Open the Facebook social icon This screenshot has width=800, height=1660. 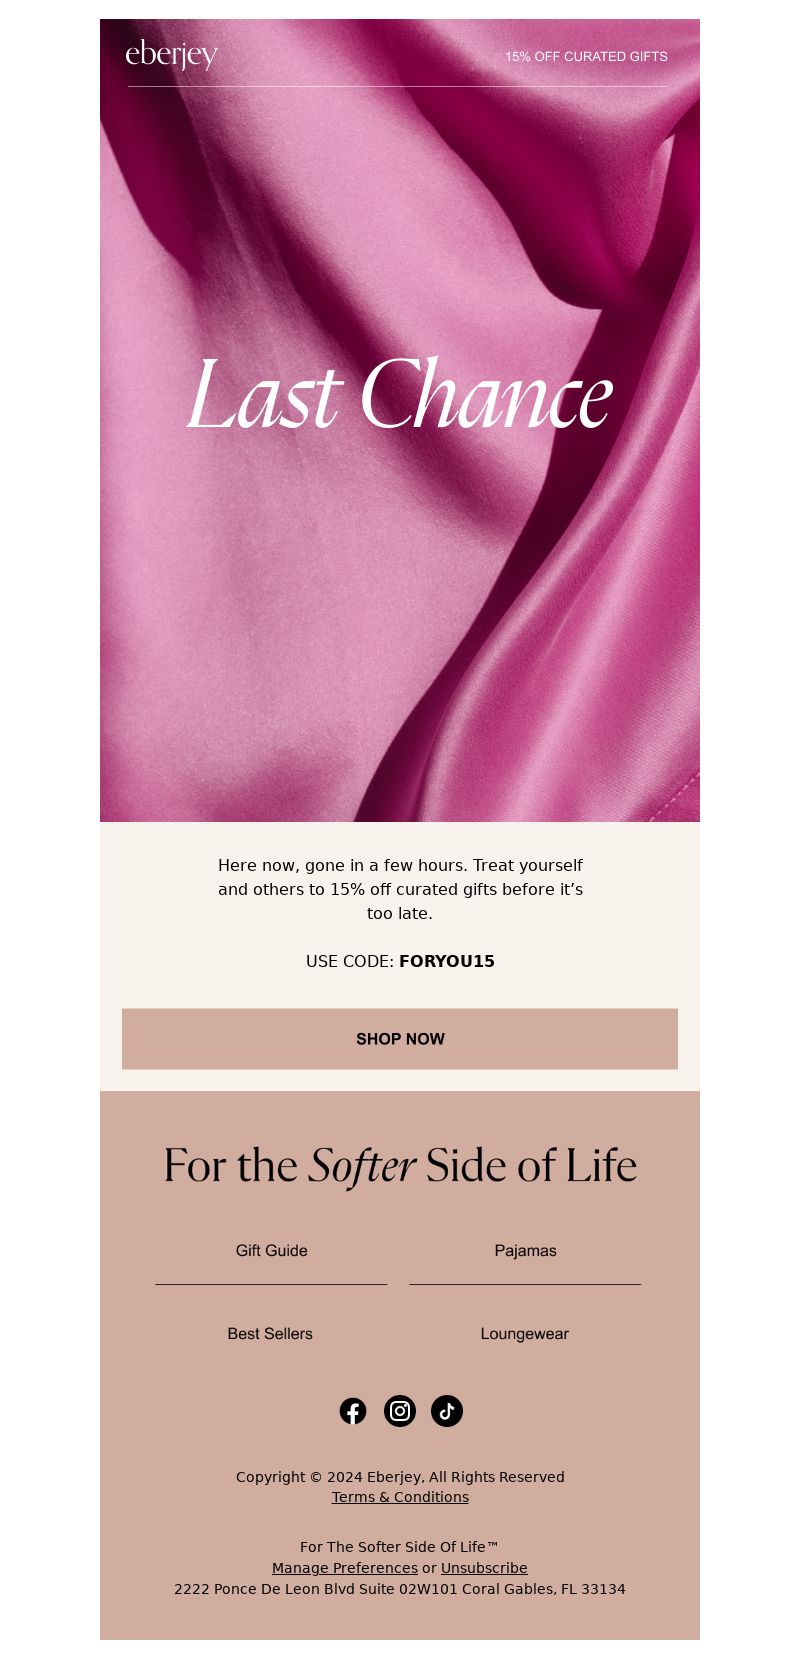(x=353, y=1411)
